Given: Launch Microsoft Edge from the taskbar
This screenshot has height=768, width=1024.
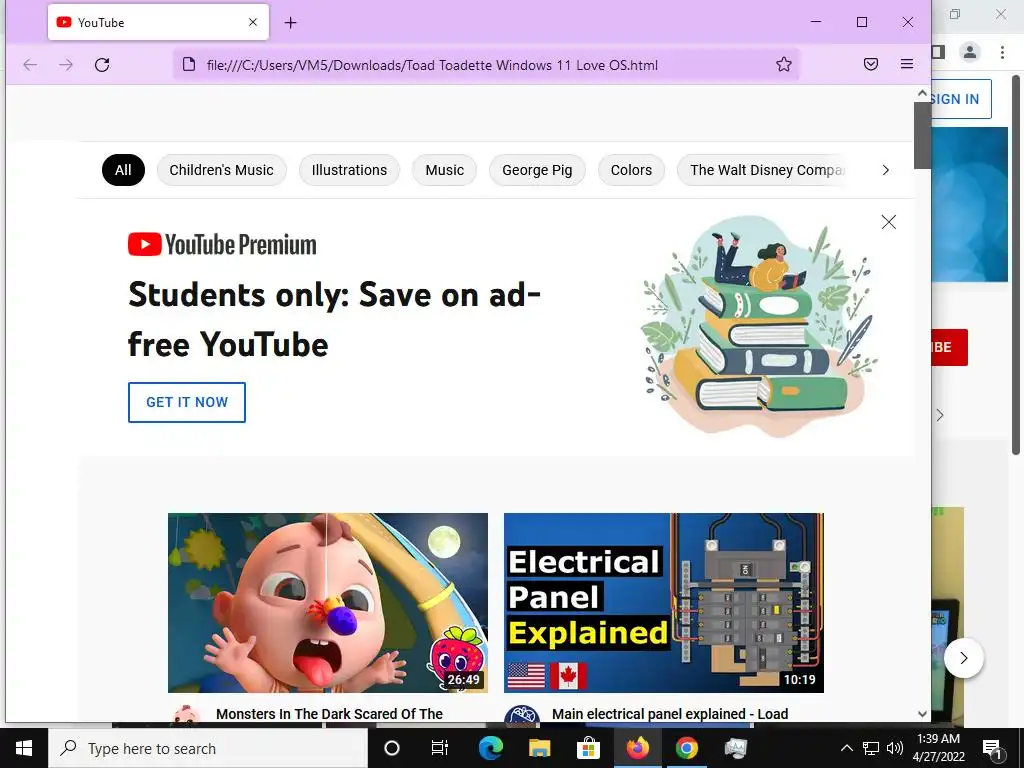Looking at the screenshot, I should [x=490, y=748].
